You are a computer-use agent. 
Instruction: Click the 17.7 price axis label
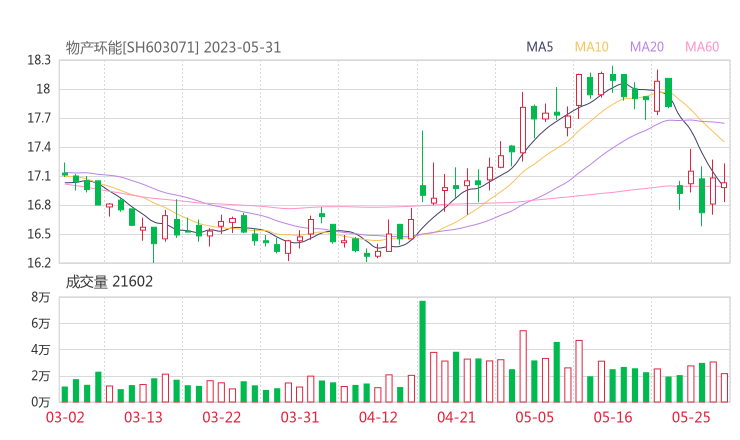tap(39, 118)
